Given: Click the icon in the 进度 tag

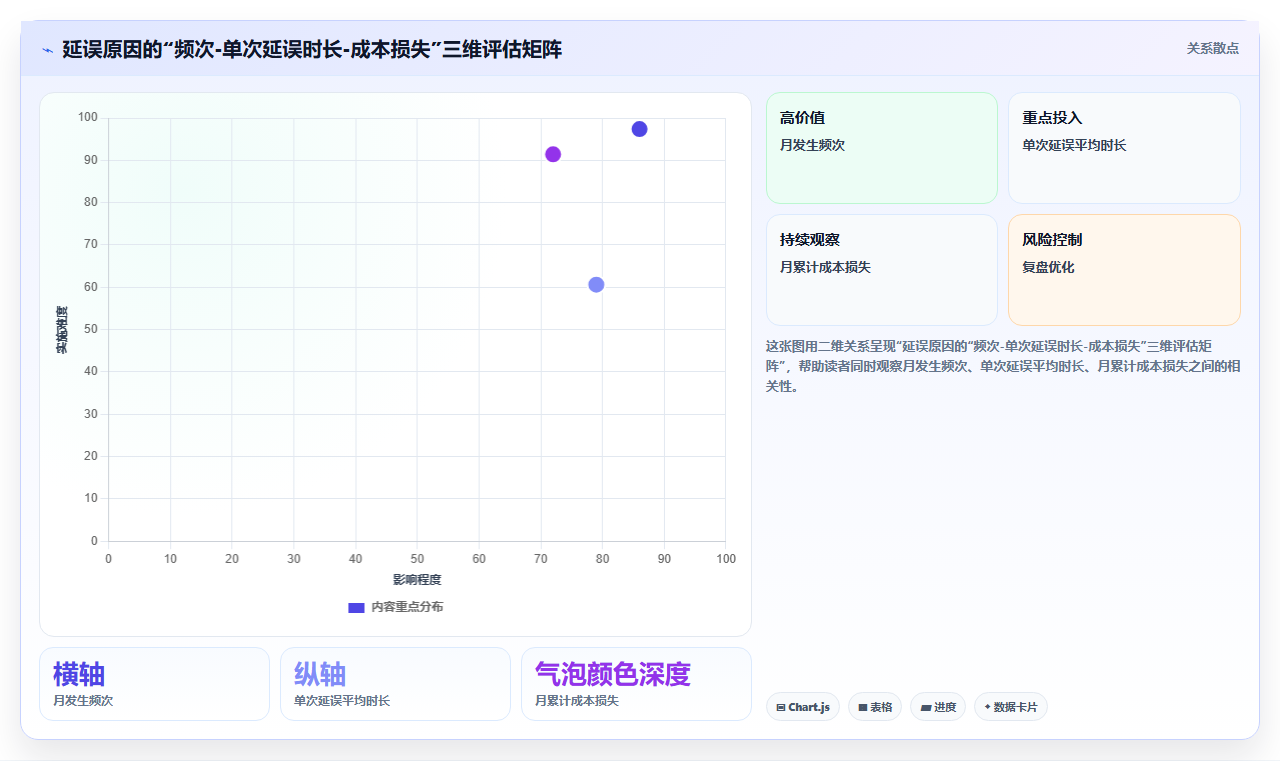Looking at the screenshot, I should (926, 707).
